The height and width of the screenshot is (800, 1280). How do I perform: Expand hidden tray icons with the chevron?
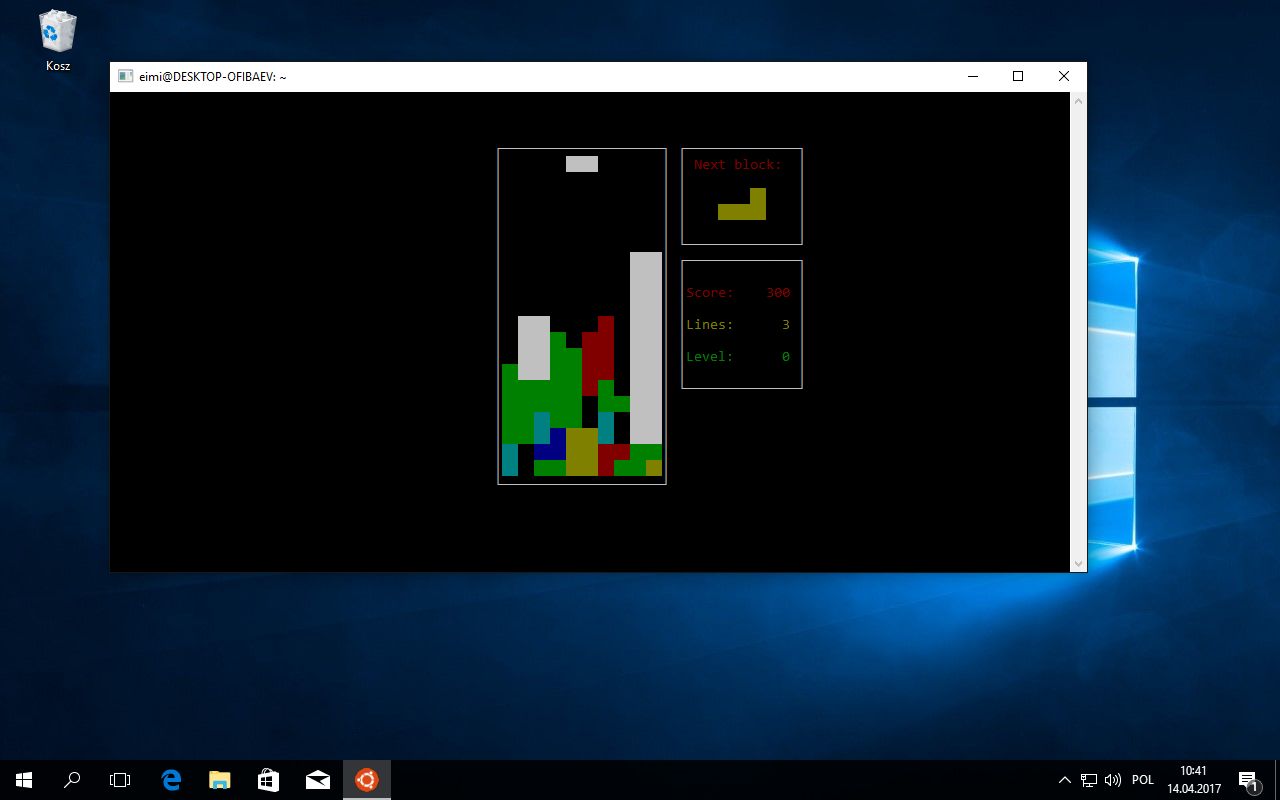click(x=1065, y=780)
